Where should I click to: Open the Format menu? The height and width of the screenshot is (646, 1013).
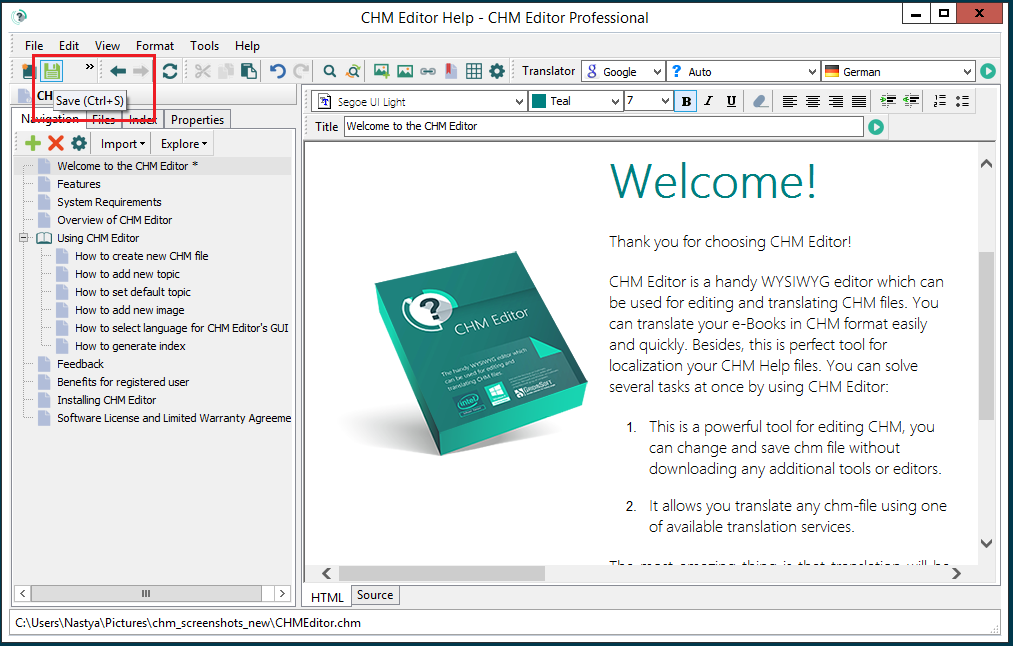[155, 45]
